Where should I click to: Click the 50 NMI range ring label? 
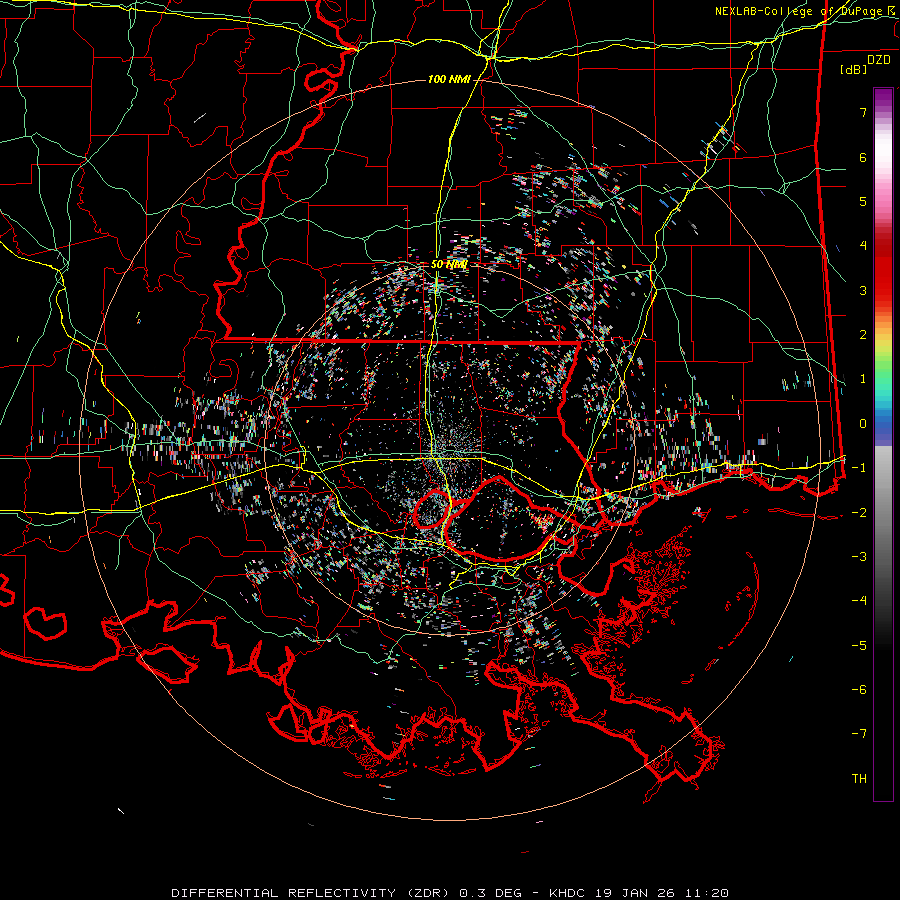tap(449, 264)
